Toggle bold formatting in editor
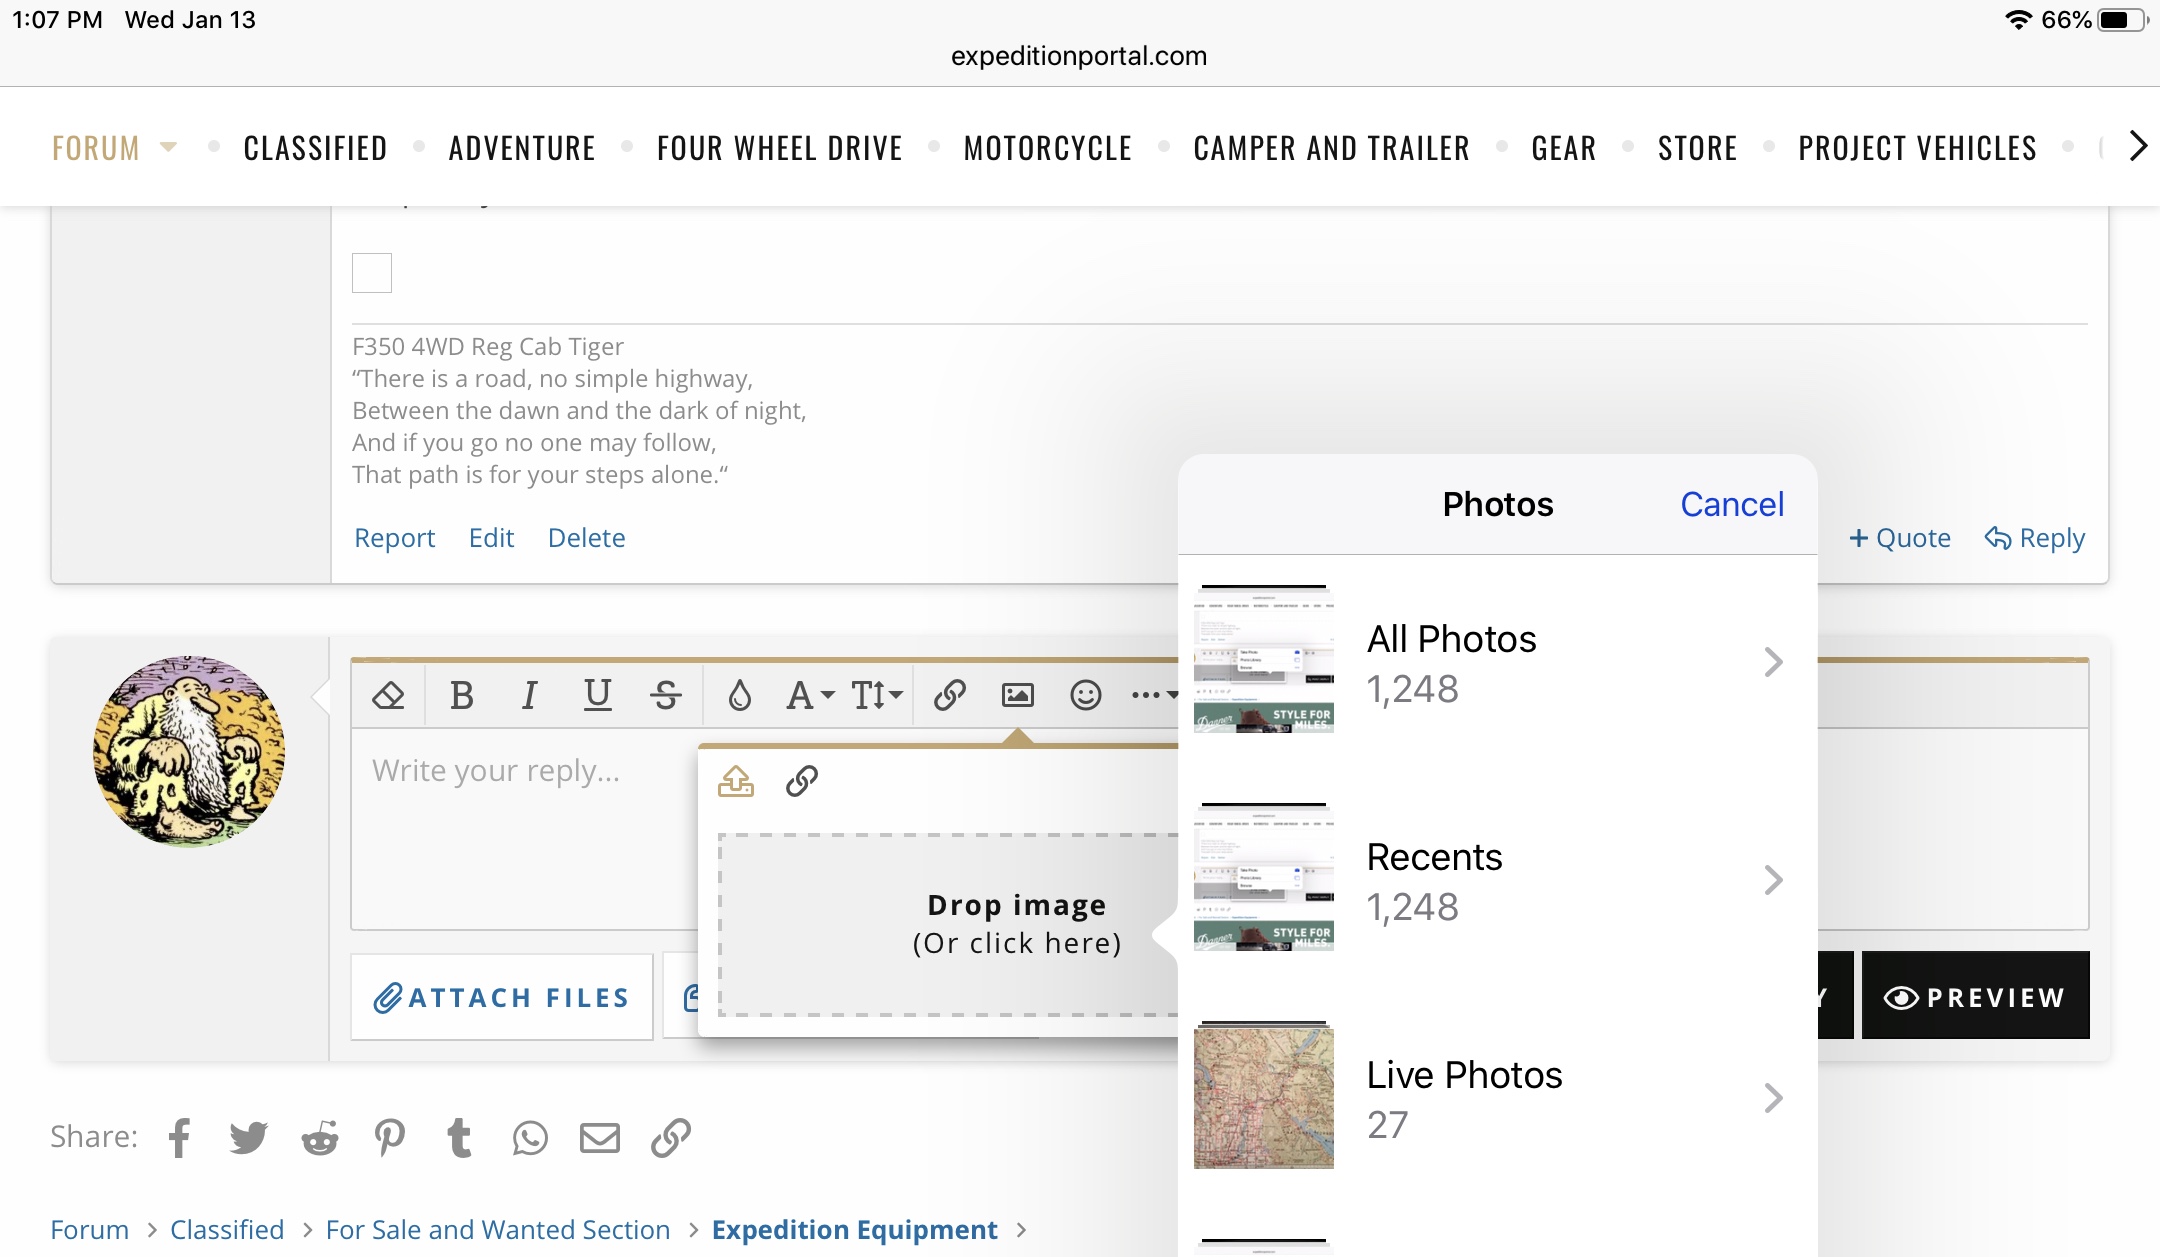The height and width of the screenshot is (1257, 2160). [461, 695]
